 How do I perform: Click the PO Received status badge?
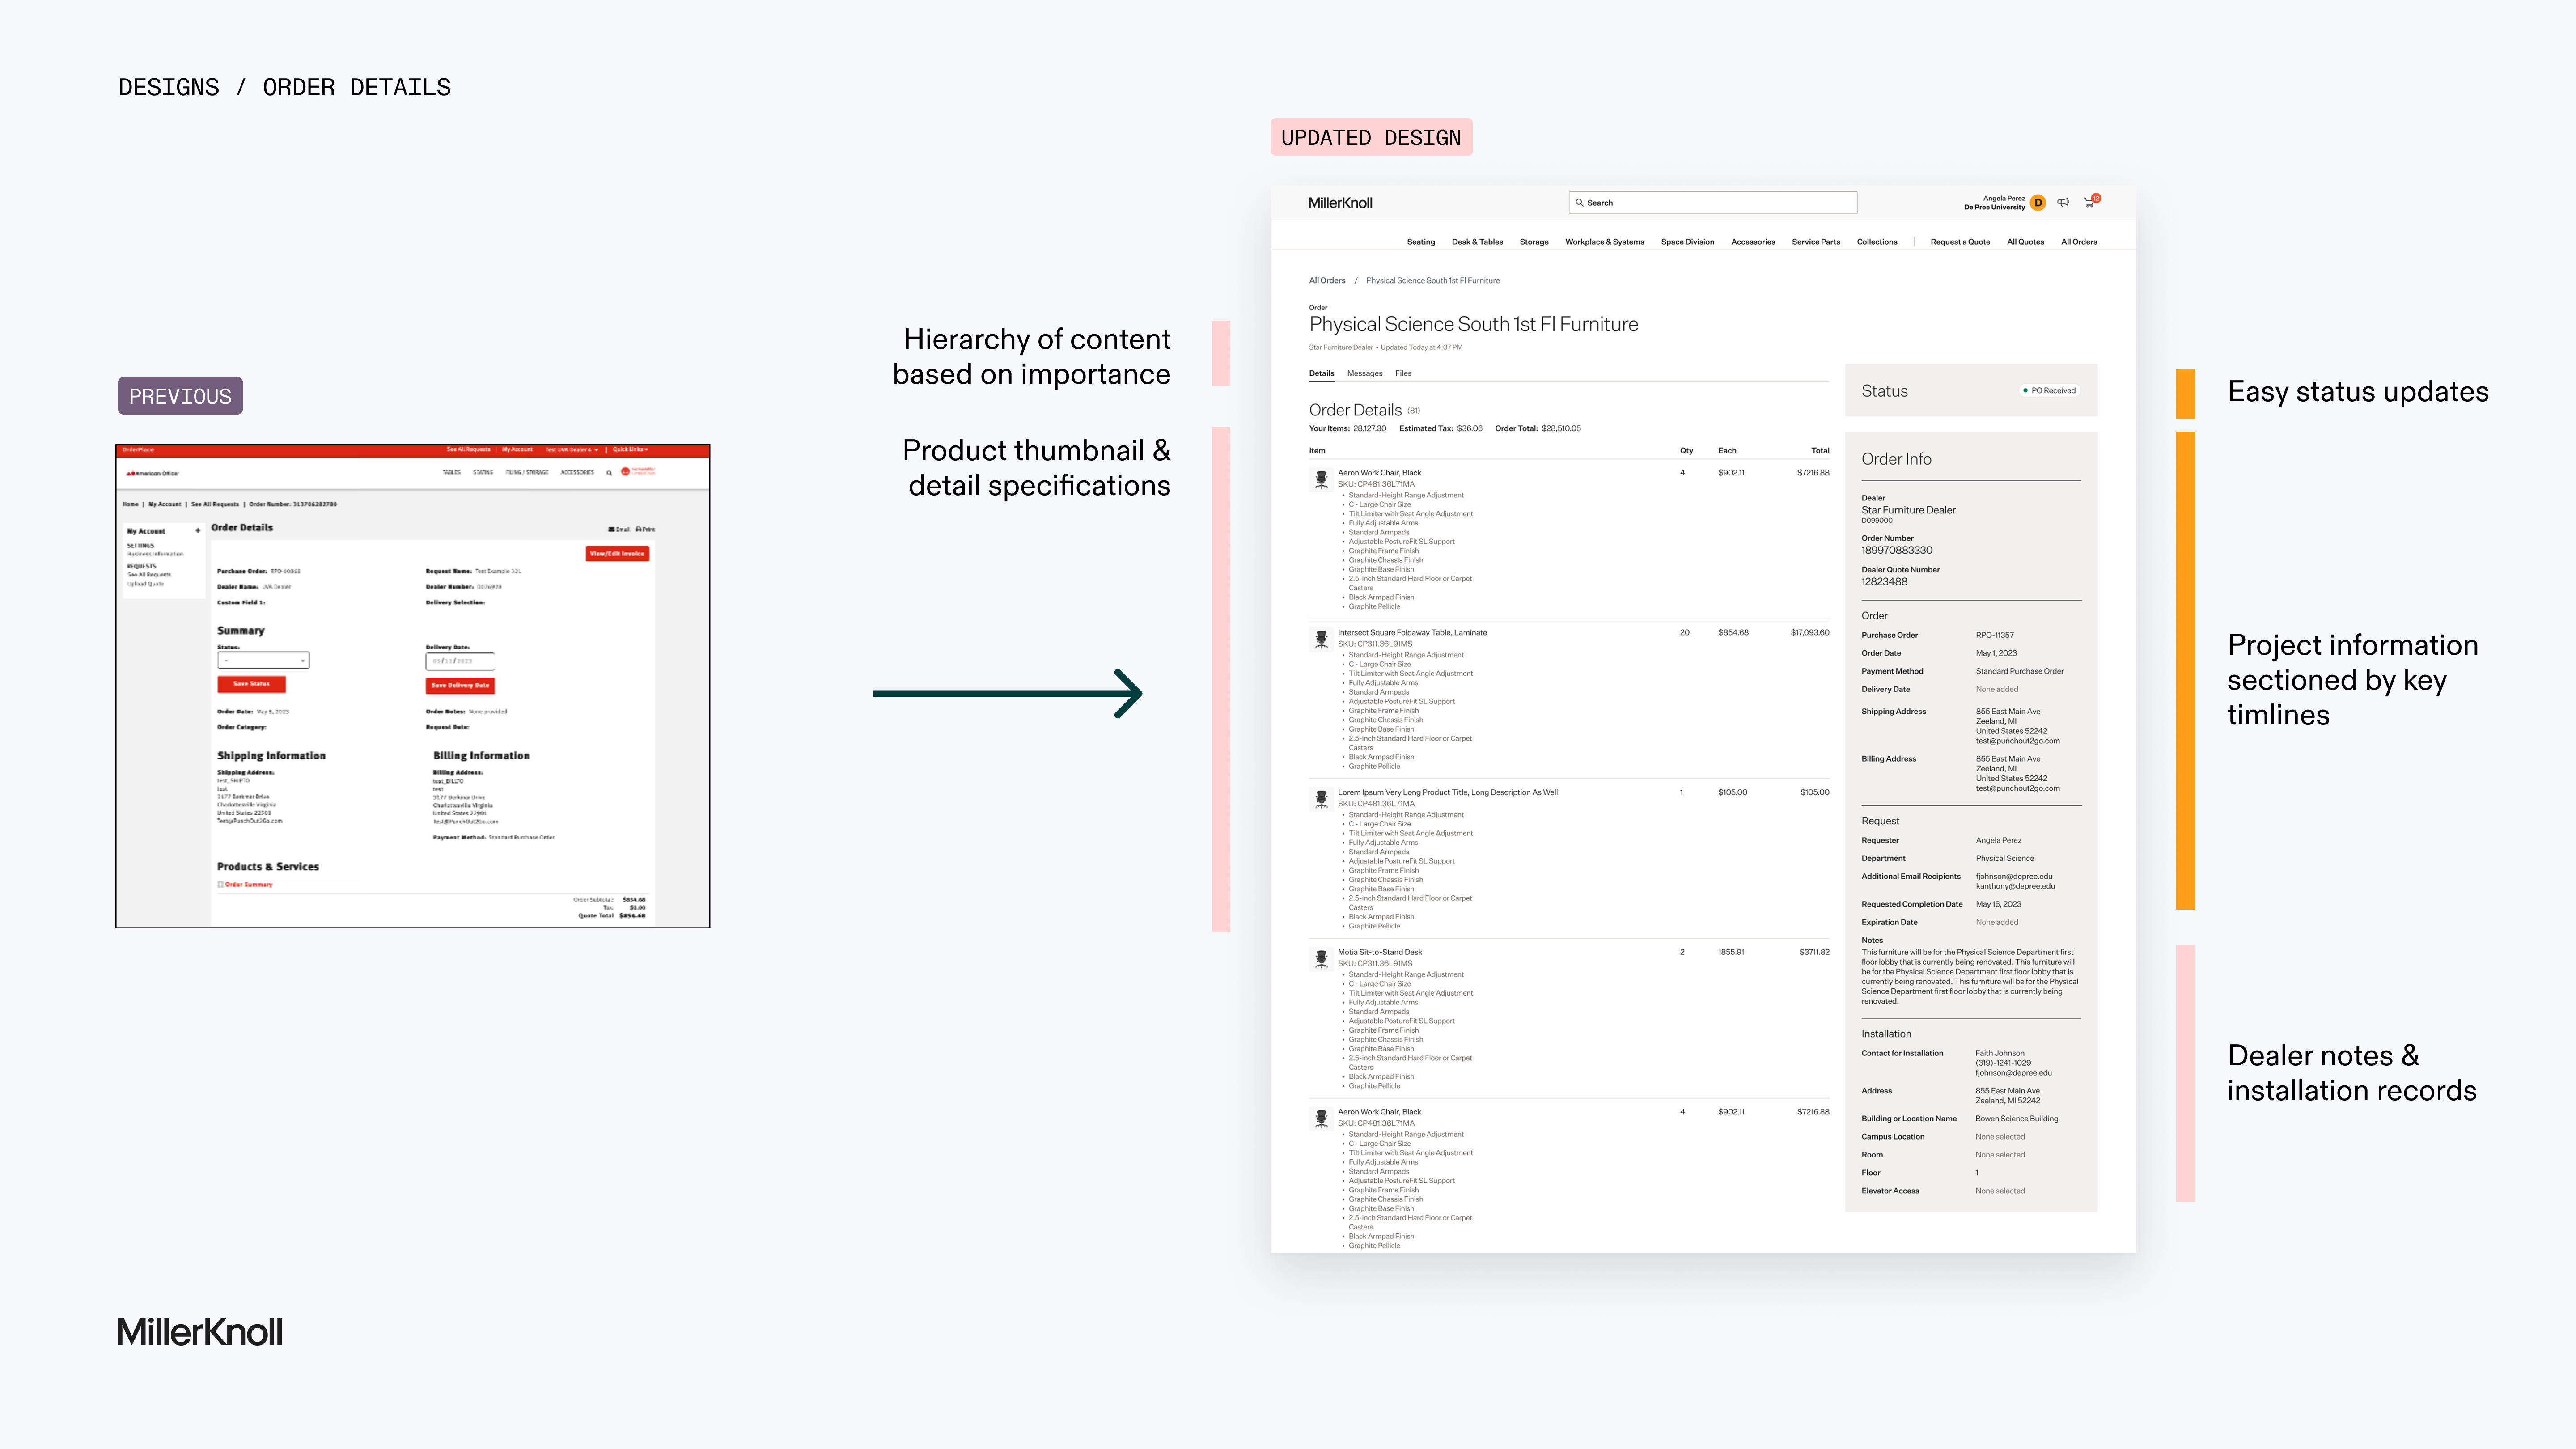click(2049, 391)
